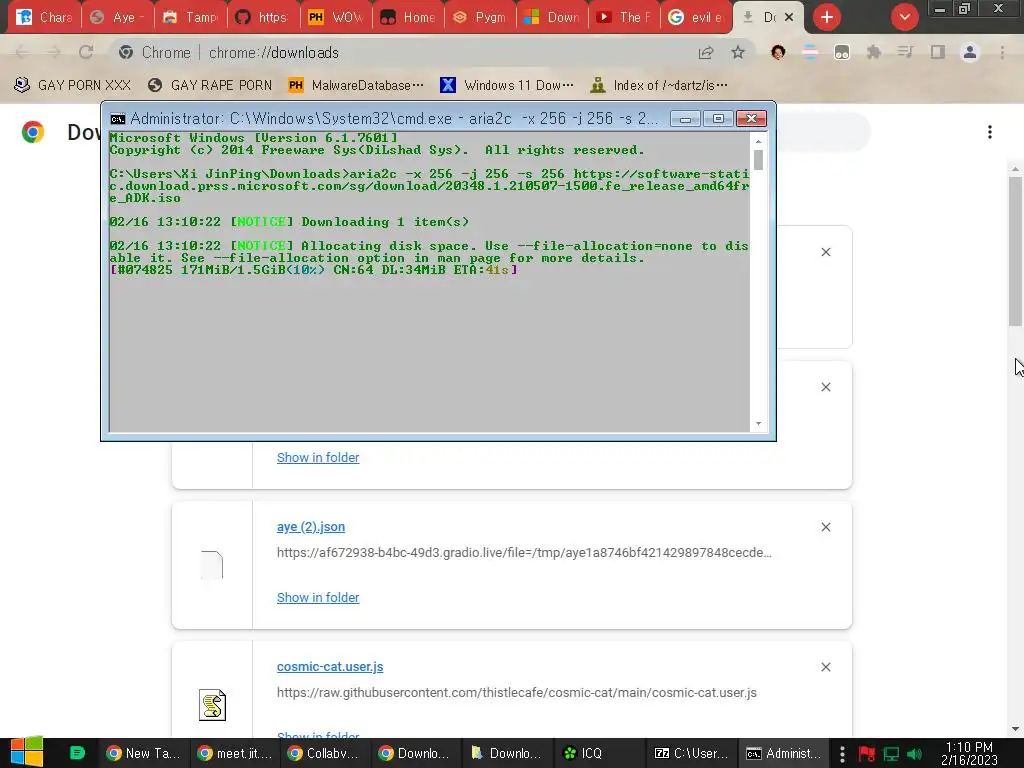Bookmark this page with the star icon

pyautogui.click(x=738, y=52)
